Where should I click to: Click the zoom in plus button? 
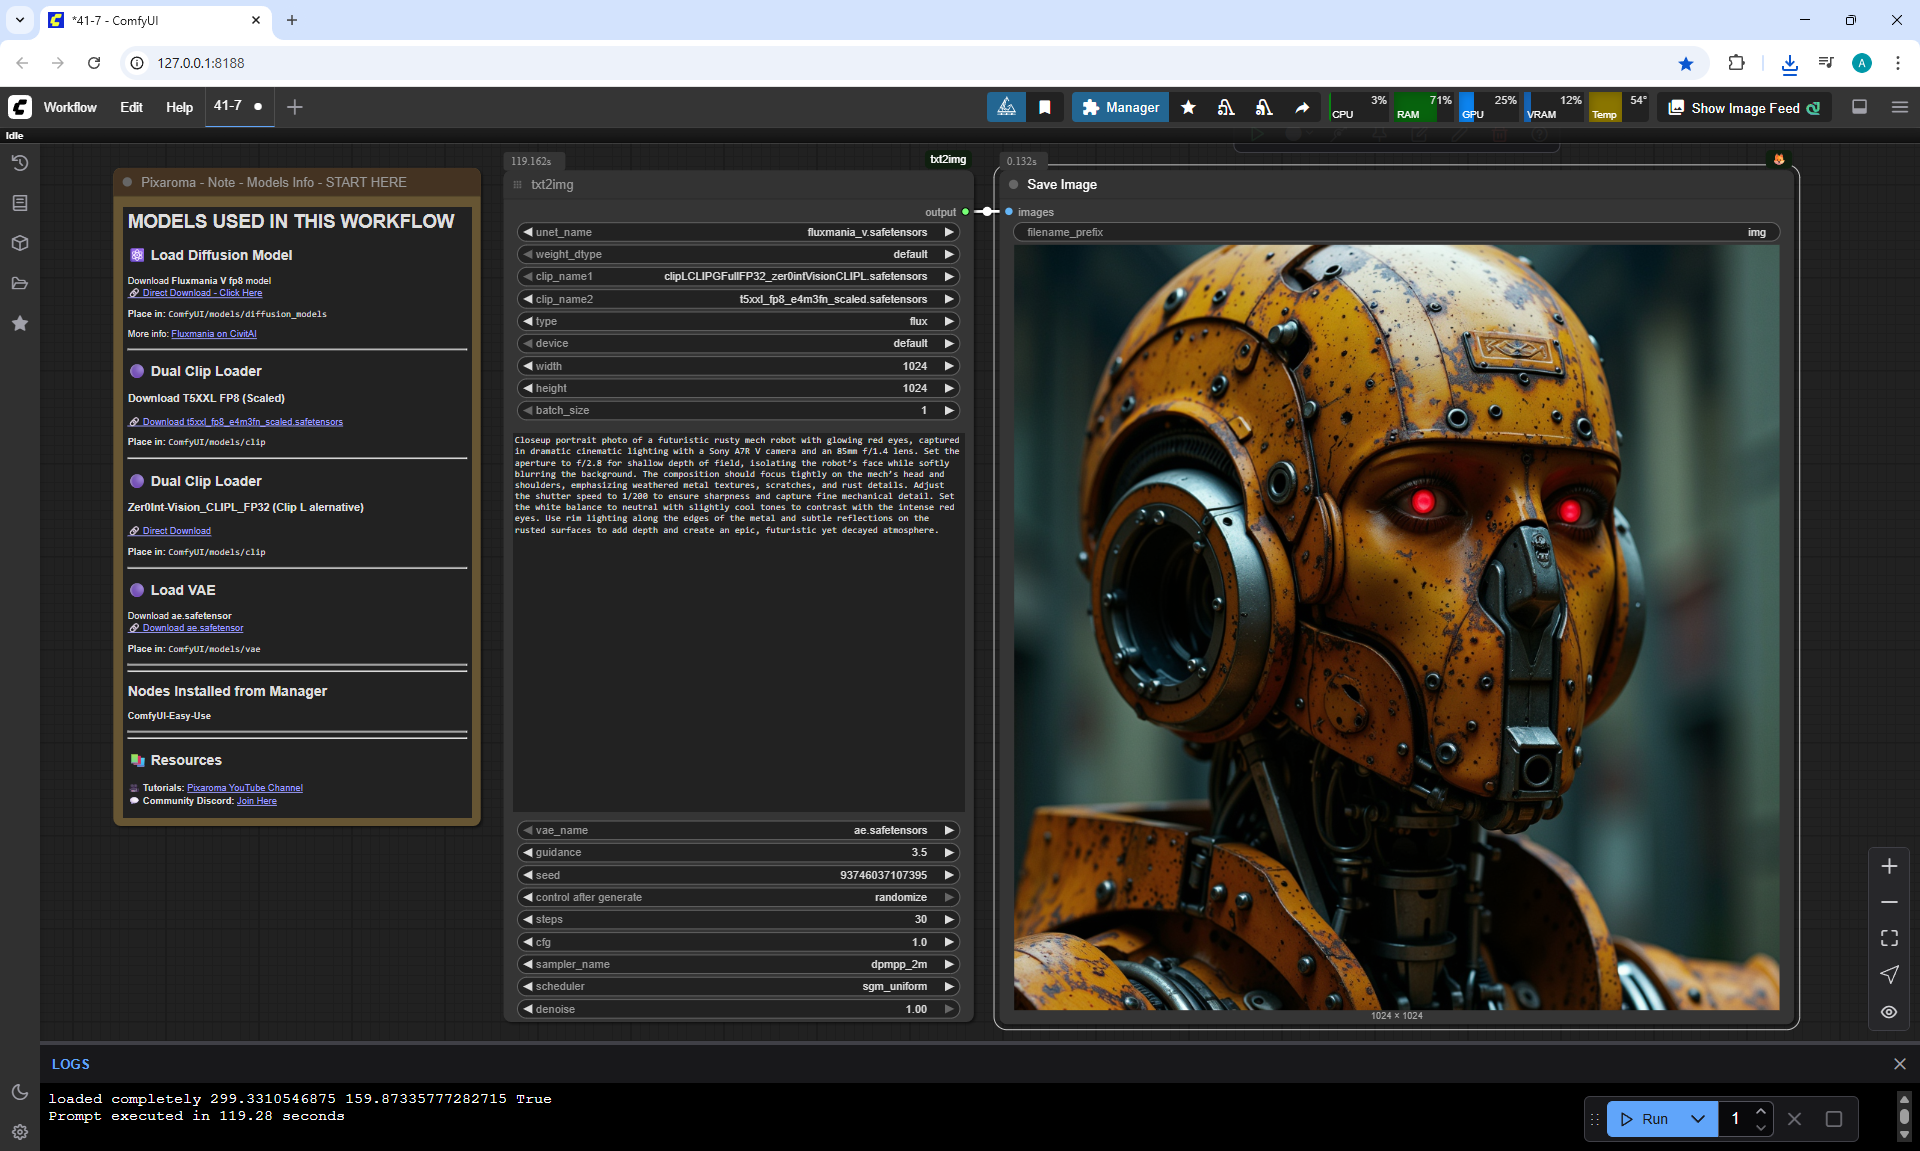click(x=1889, y=866)
